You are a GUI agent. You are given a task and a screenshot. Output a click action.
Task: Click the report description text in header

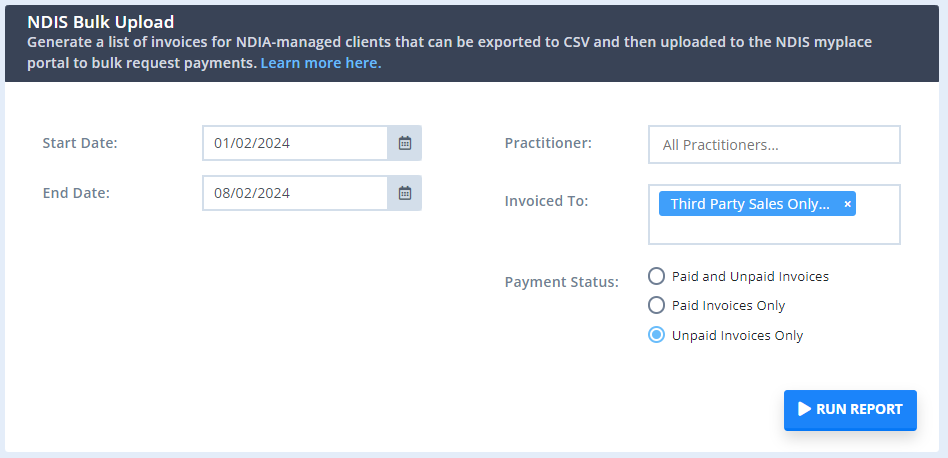450,42
